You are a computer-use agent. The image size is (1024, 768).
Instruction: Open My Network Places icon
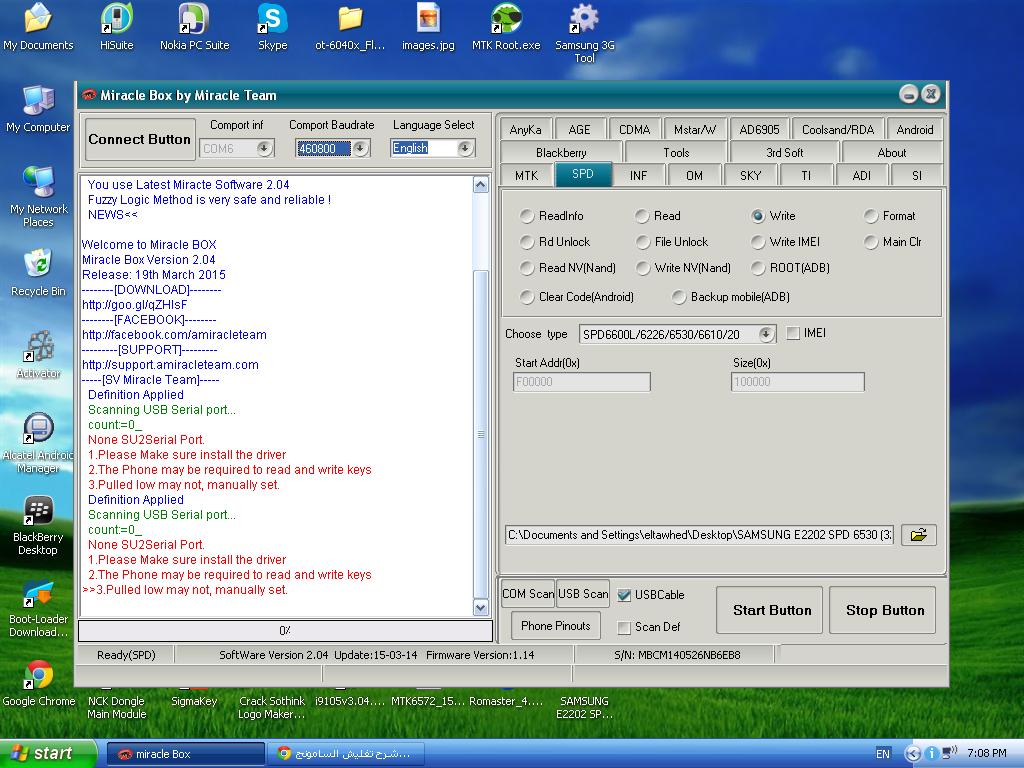coord(38,196)
